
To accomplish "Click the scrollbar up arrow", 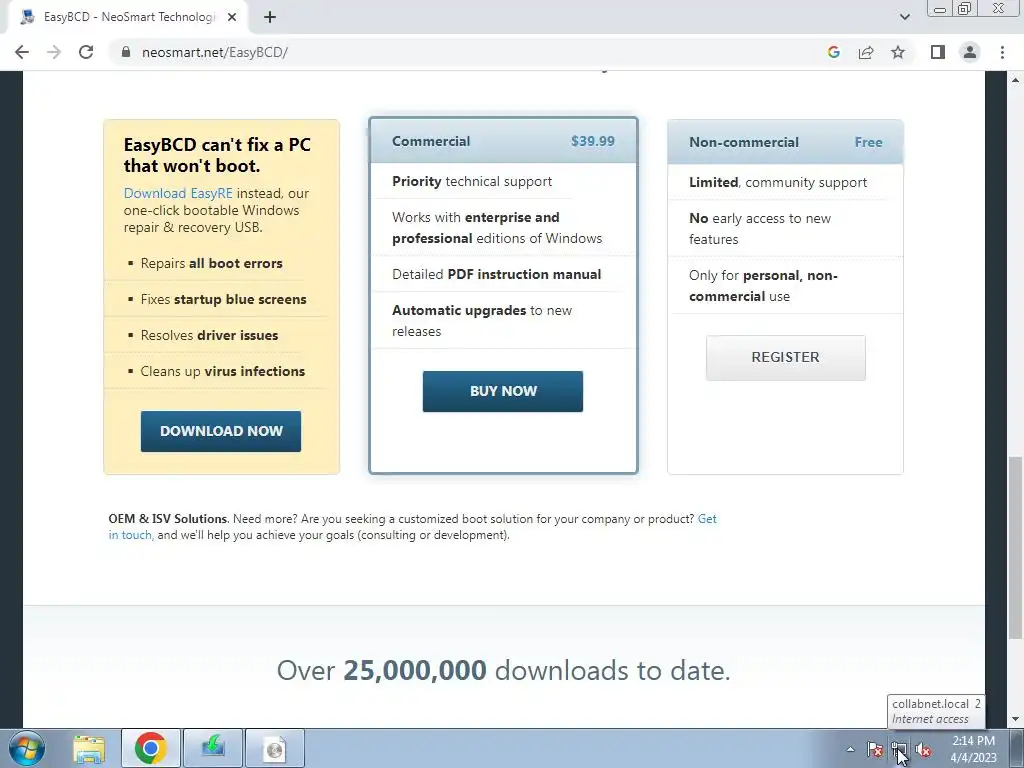I will (1016, 80).
